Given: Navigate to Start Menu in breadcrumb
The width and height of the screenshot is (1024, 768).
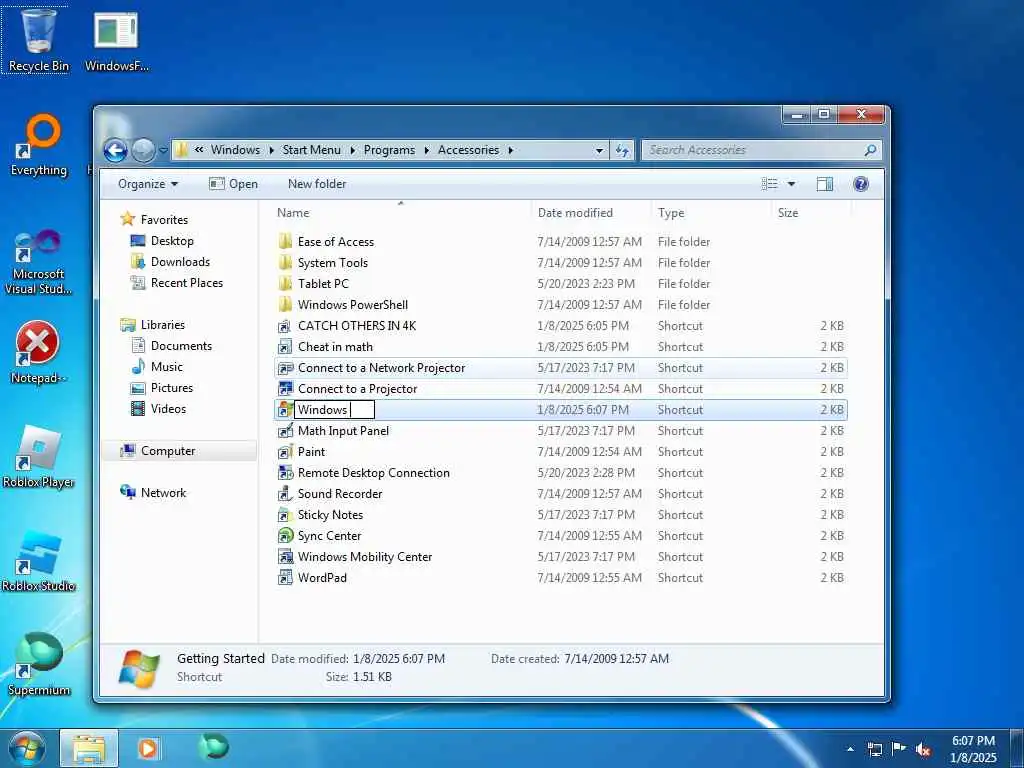Looking at the screenshot, I should [x=312, y=150].
